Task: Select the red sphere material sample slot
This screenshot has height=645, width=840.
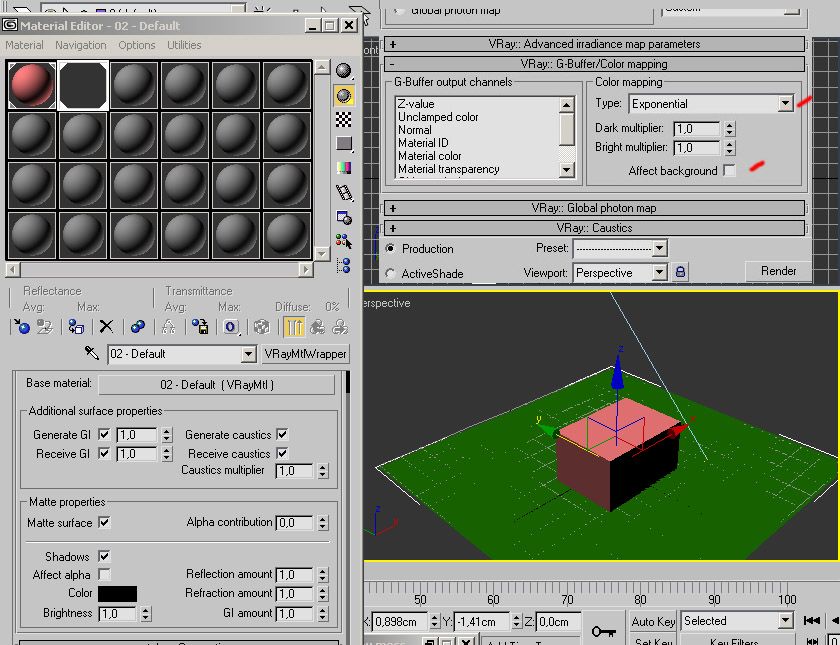Action: tap(32, 85)
